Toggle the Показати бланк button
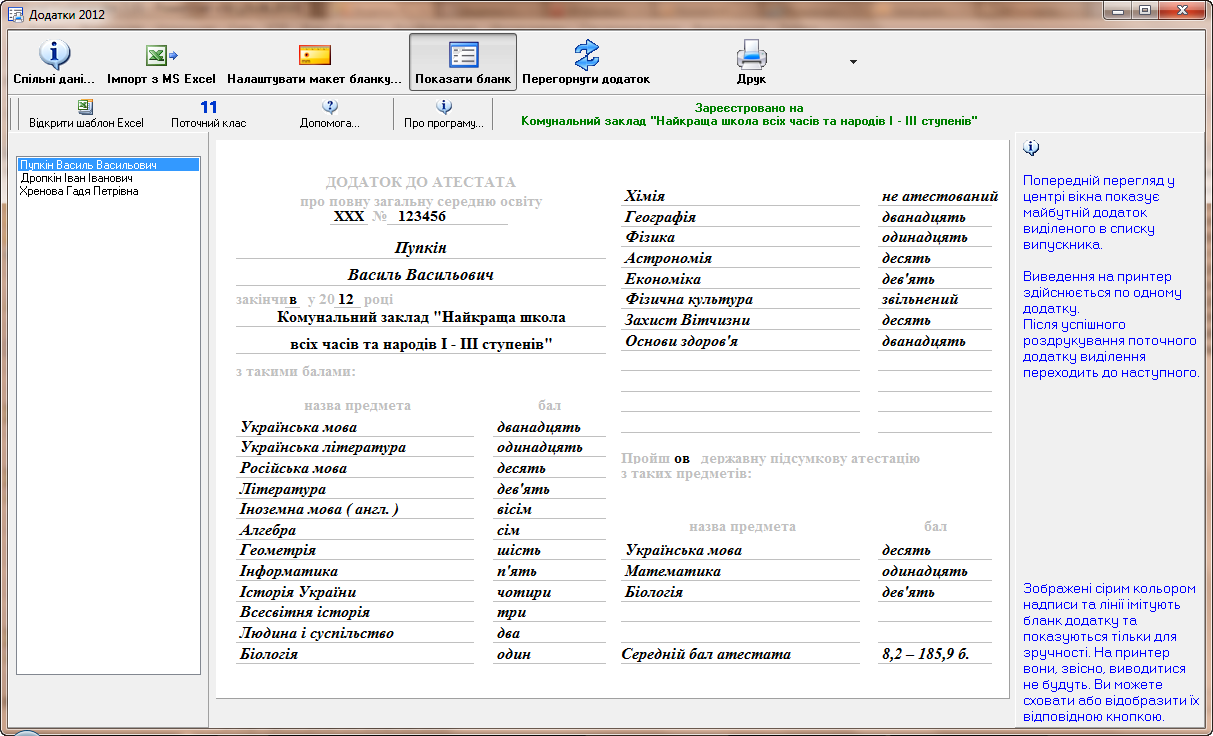 pos(463,62)
